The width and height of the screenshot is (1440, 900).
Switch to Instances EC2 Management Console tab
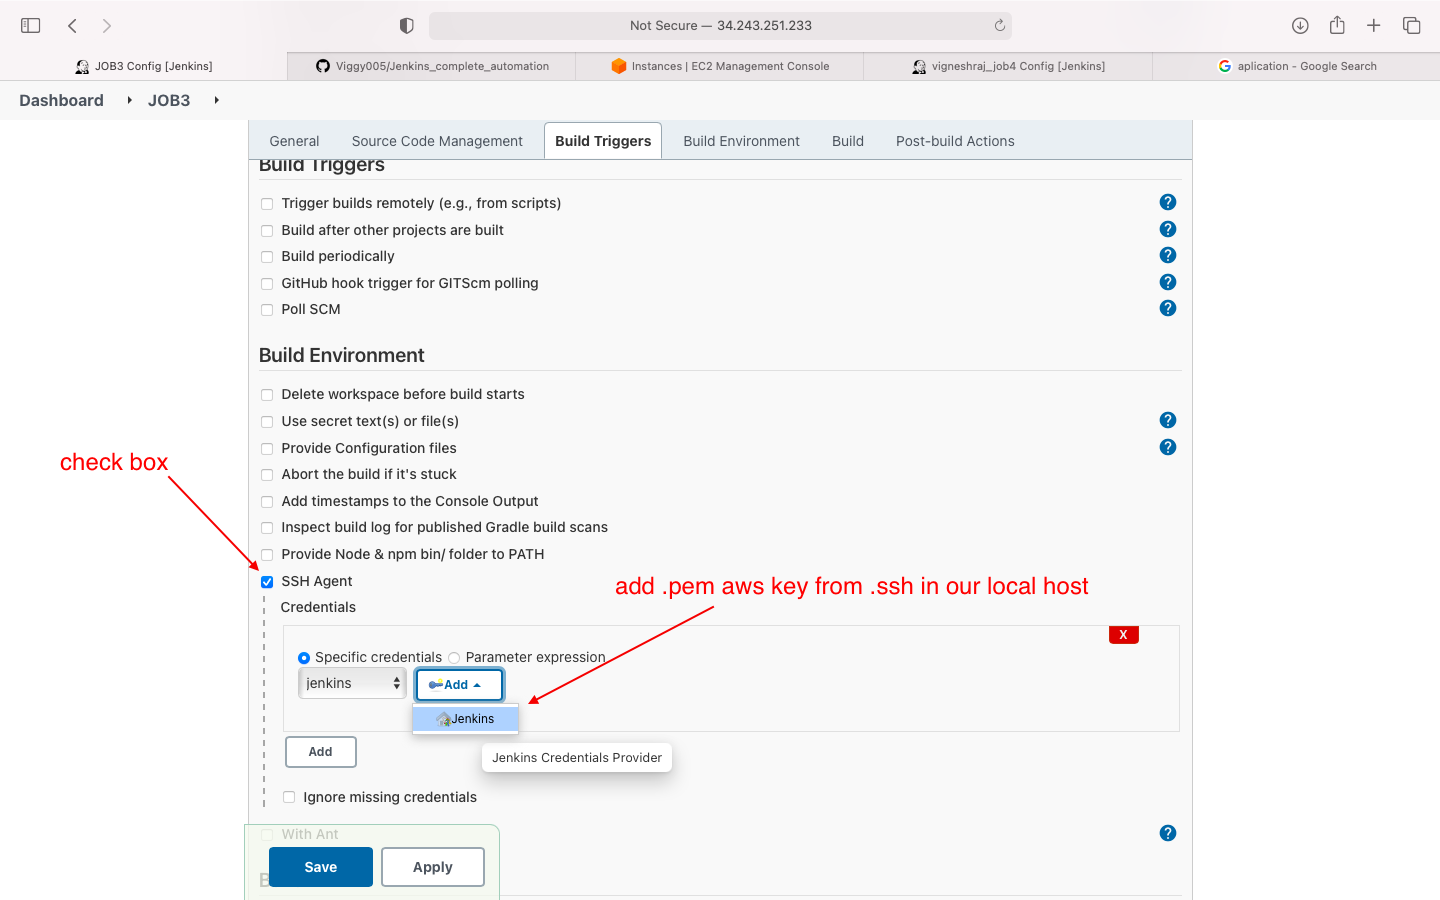[x=720, y=66]
